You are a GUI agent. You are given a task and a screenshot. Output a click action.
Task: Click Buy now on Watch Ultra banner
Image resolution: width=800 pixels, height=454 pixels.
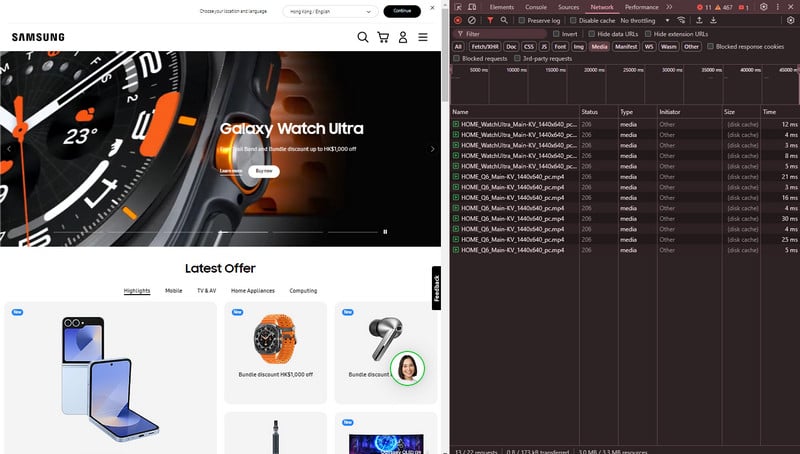[x=264, y=171]
